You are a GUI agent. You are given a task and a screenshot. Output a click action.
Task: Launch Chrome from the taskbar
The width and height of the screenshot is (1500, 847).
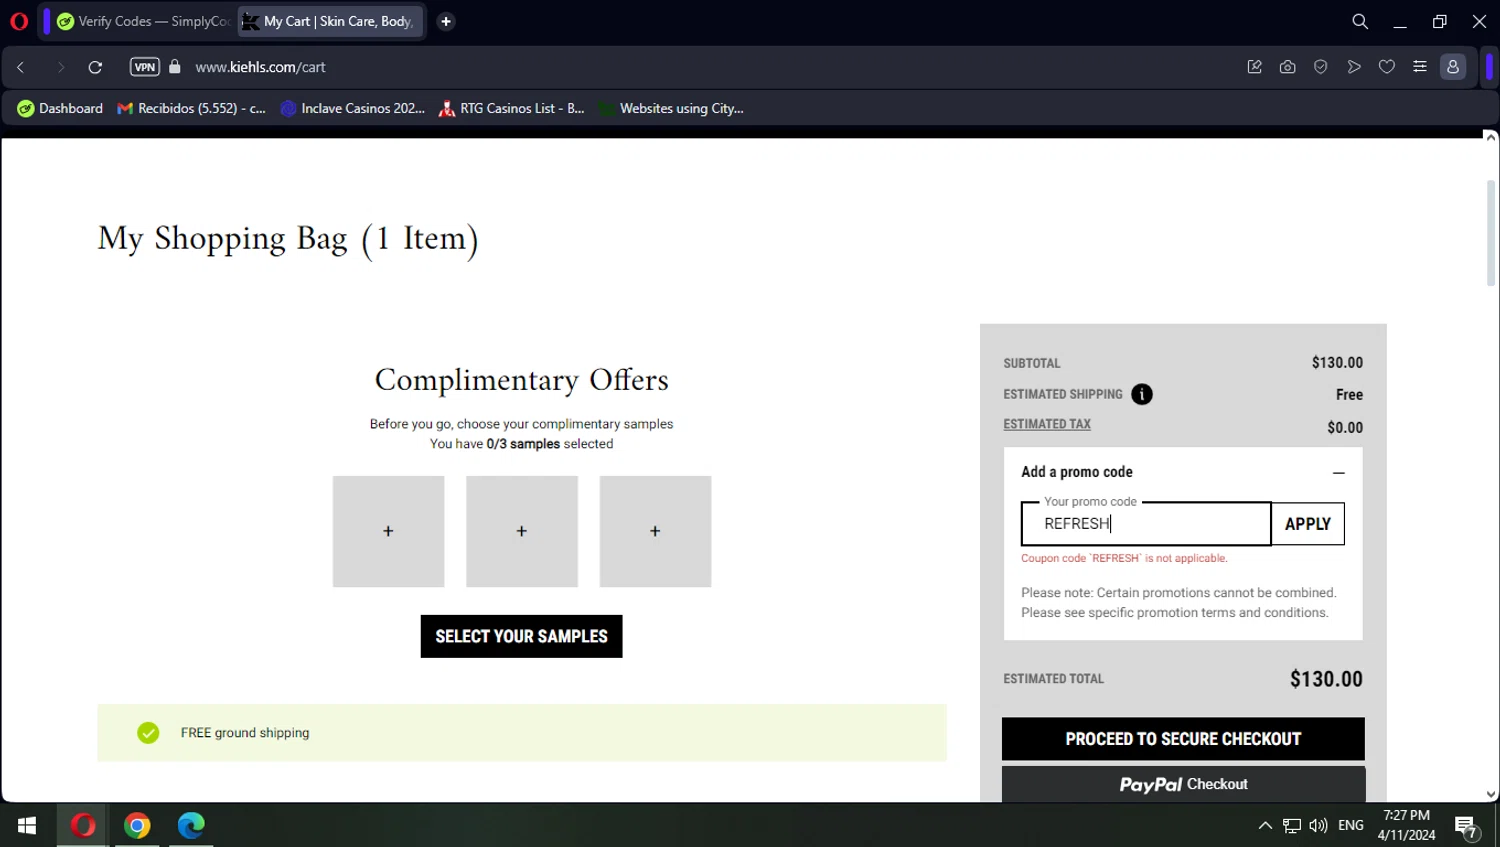coord(137,825)
